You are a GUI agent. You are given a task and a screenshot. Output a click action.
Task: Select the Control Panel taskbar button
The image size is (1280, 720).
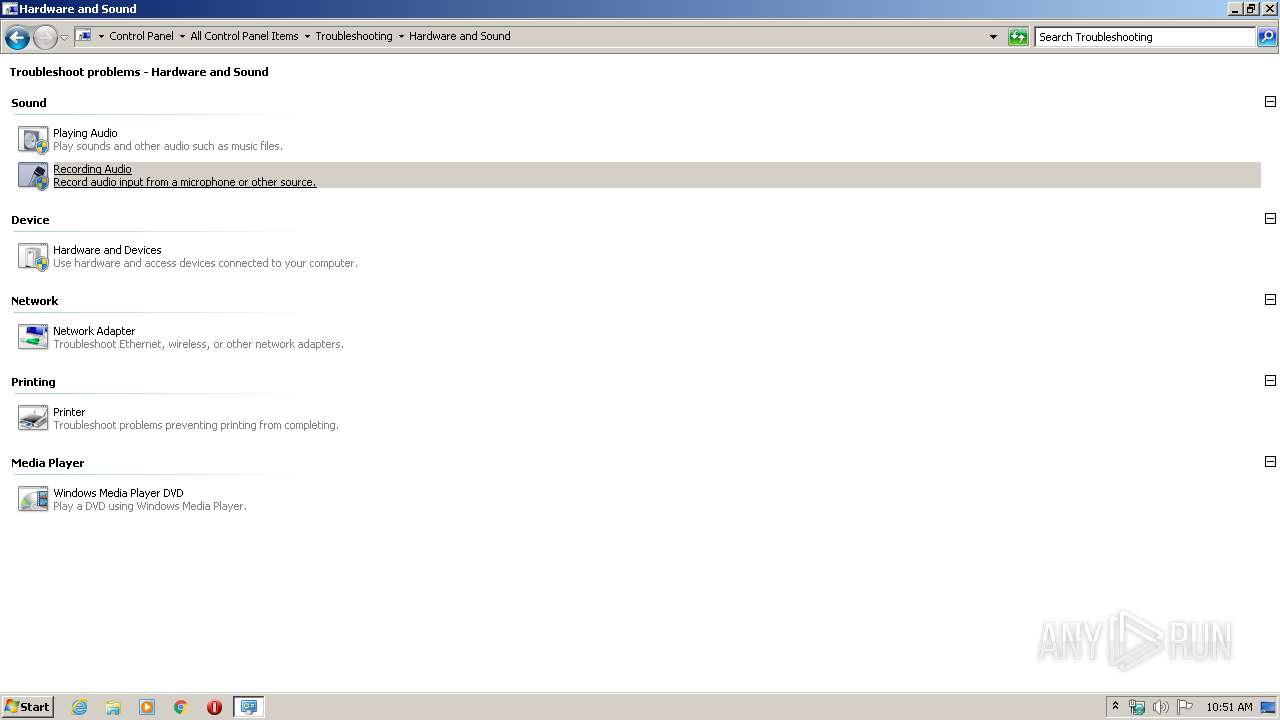[248, 707]
